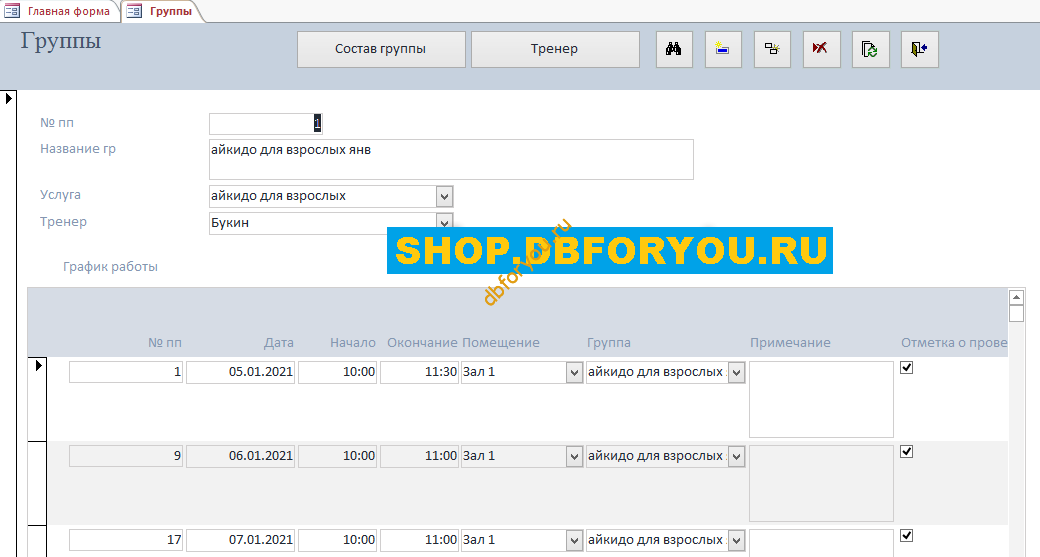Viewport: 1040px width, 557px height.
Task: Click the Название гр text field
Action: [x=451, y=159]
